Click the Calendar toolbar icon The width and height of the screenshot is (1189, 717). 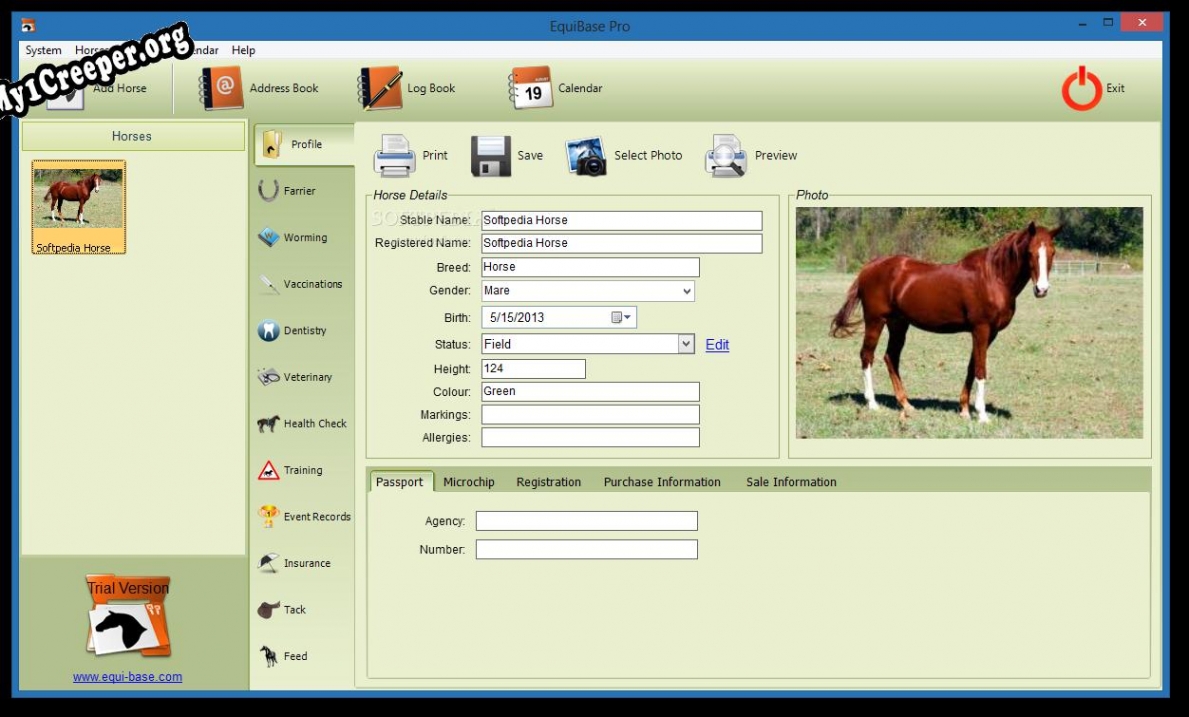(x=531, y=89)
